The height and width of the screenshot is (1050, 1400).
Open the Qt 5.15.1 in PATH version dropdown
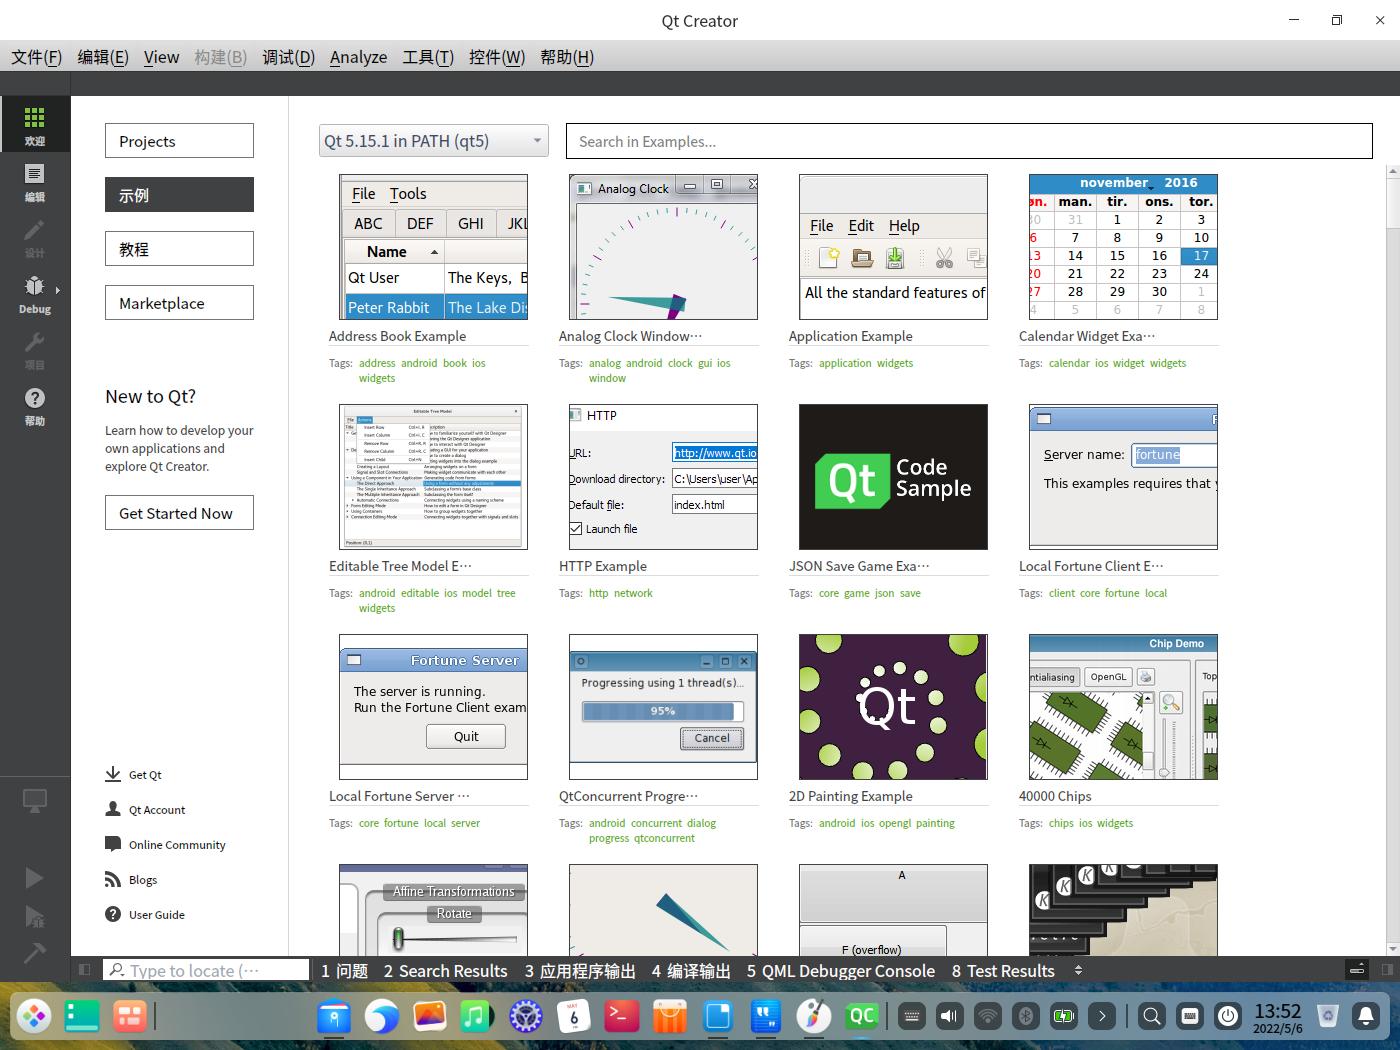click(434, 141)
